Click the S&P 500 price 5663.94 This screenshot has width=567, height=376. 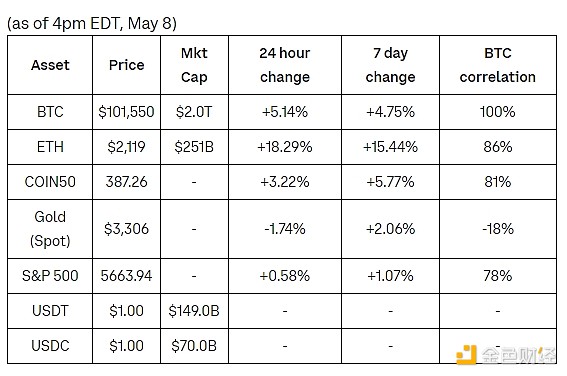(126, 276)
